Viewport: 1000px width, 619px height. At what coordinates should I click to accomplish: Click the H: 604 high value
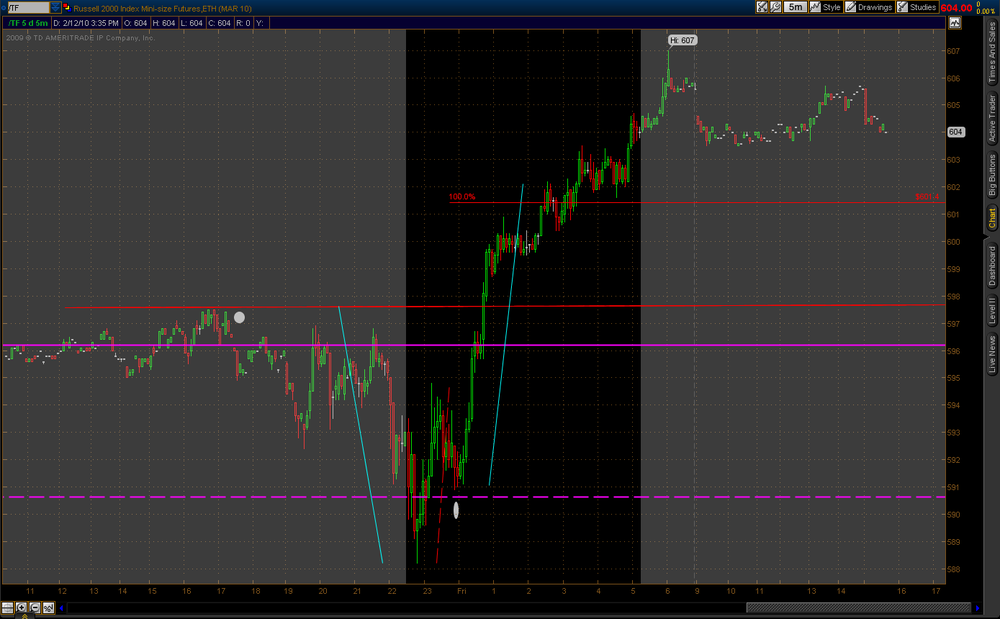pyautogui.click(x=163, y=23)
